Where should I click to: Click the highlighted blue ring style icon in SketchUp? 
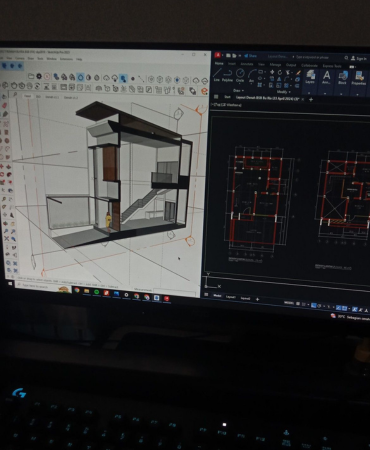click(x=80, y=77)
